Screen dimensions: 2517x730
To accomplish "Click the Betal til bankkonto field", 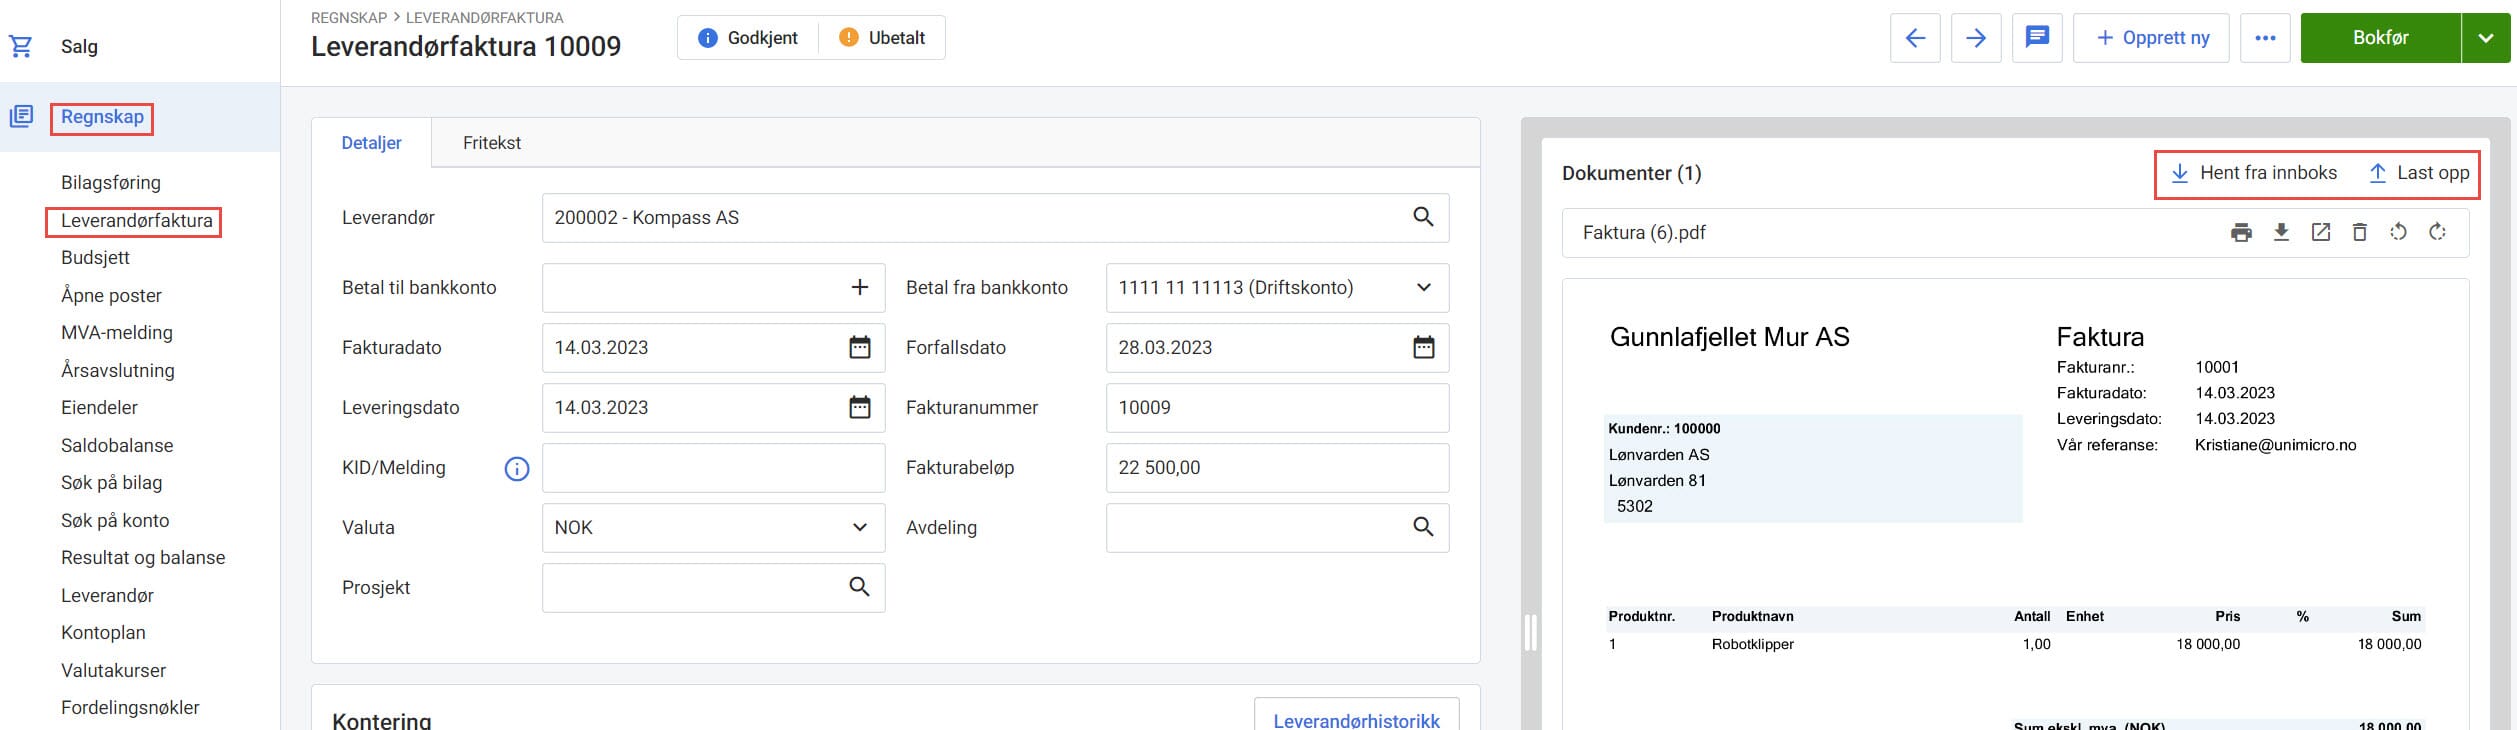I will click(713, 288).
